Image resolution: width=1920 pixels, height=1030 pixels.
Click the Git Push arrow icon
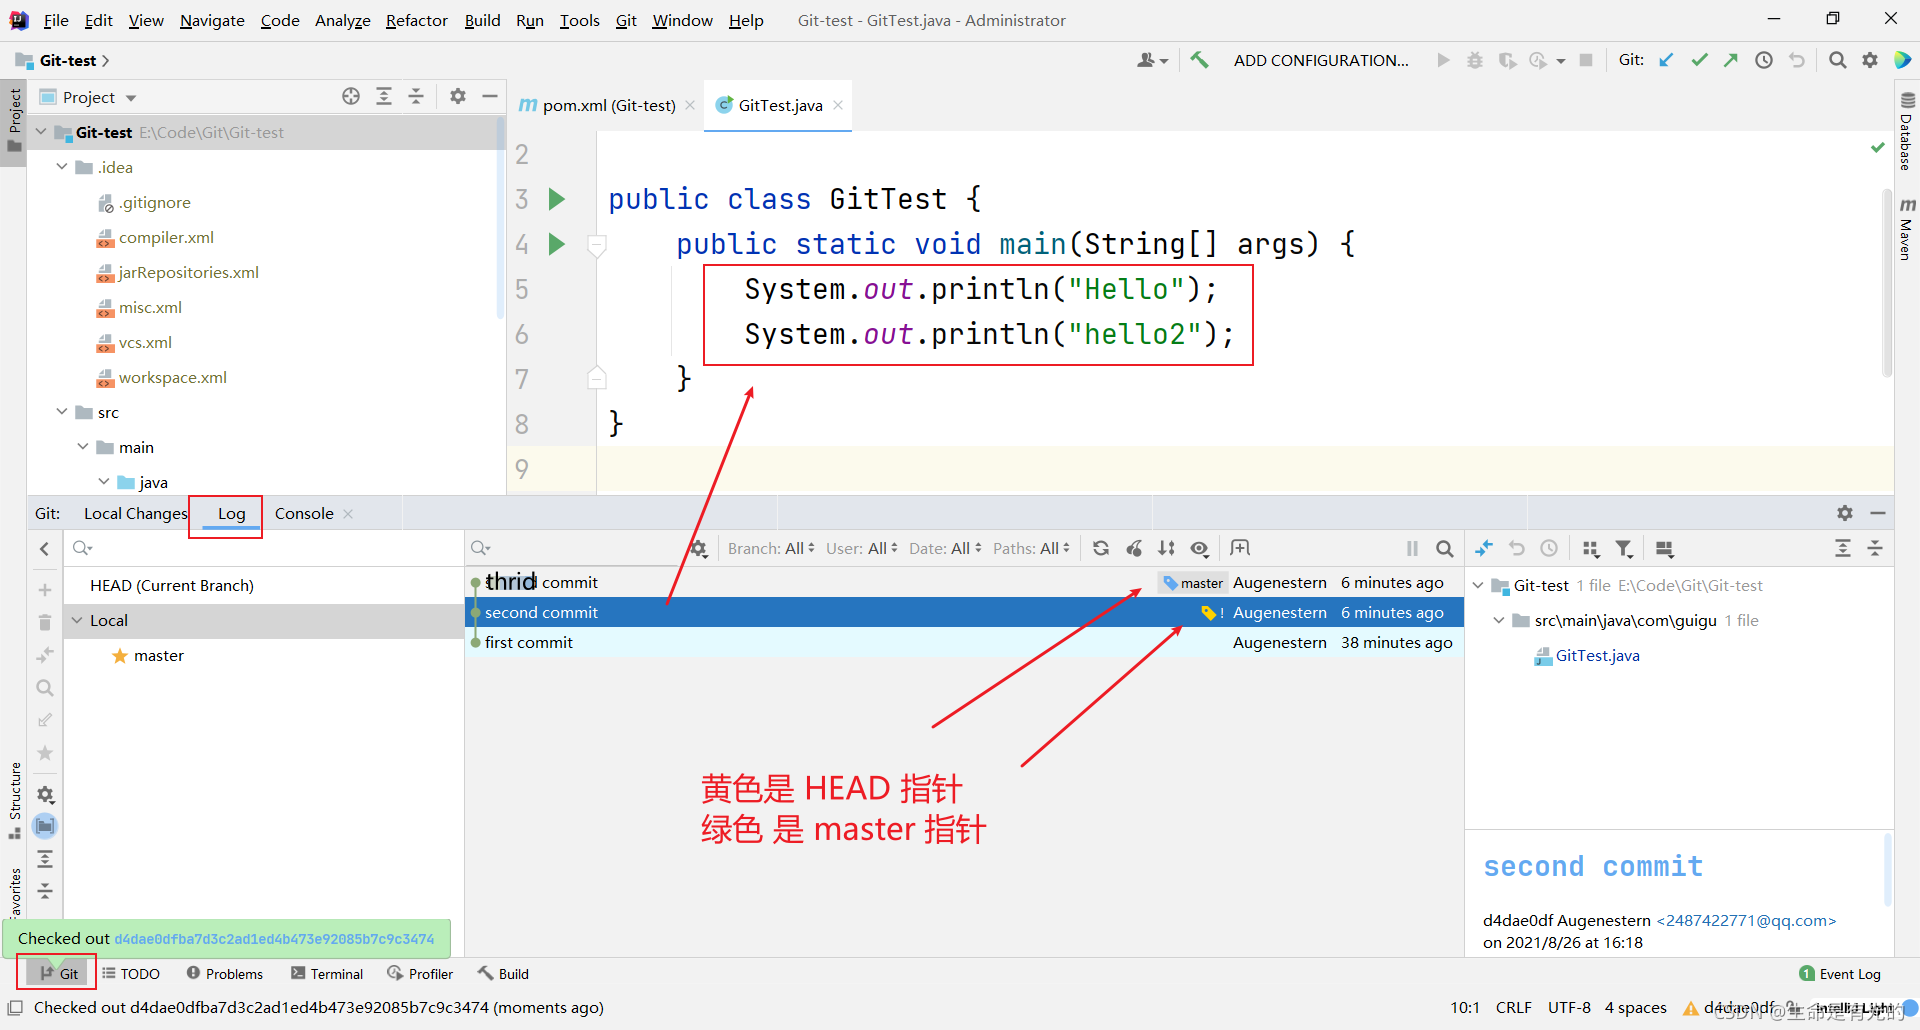(1731, 60)
